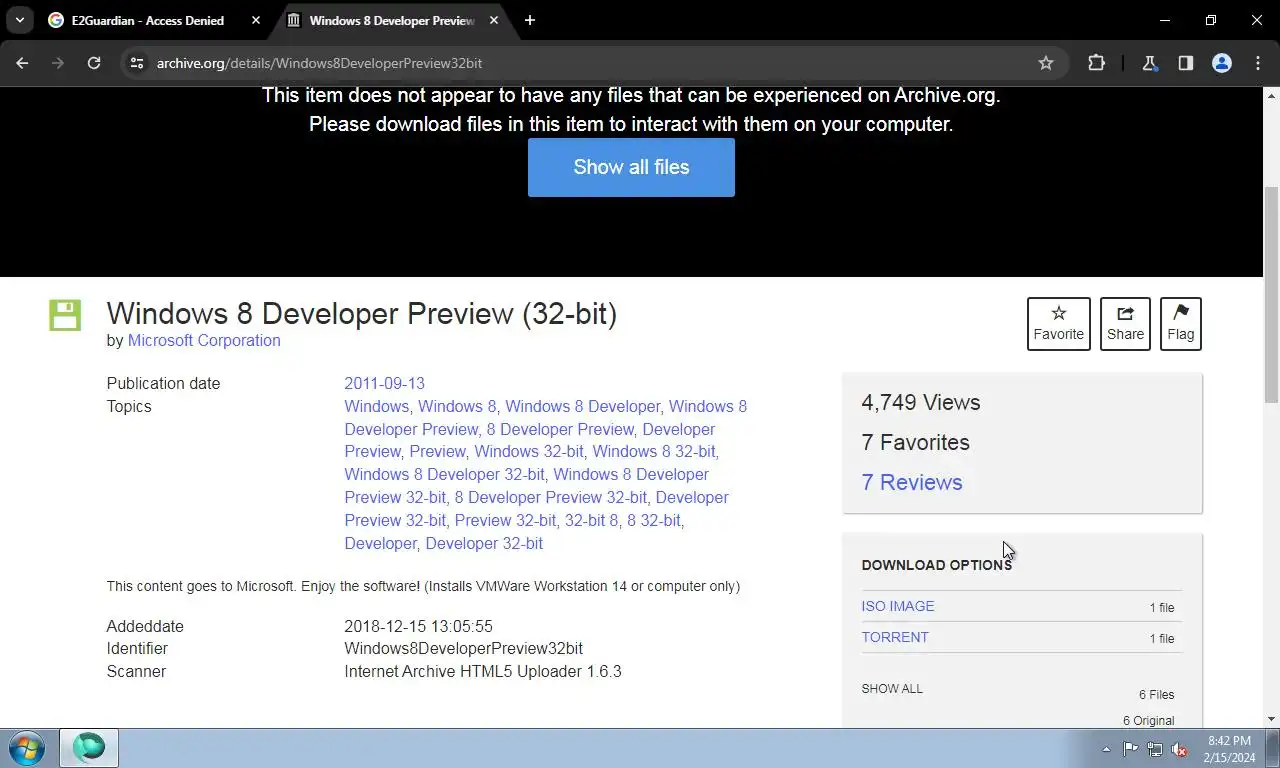
Task: Click scrollbar up arrow
Action: pyautogui.click(x=1272, y=95)
